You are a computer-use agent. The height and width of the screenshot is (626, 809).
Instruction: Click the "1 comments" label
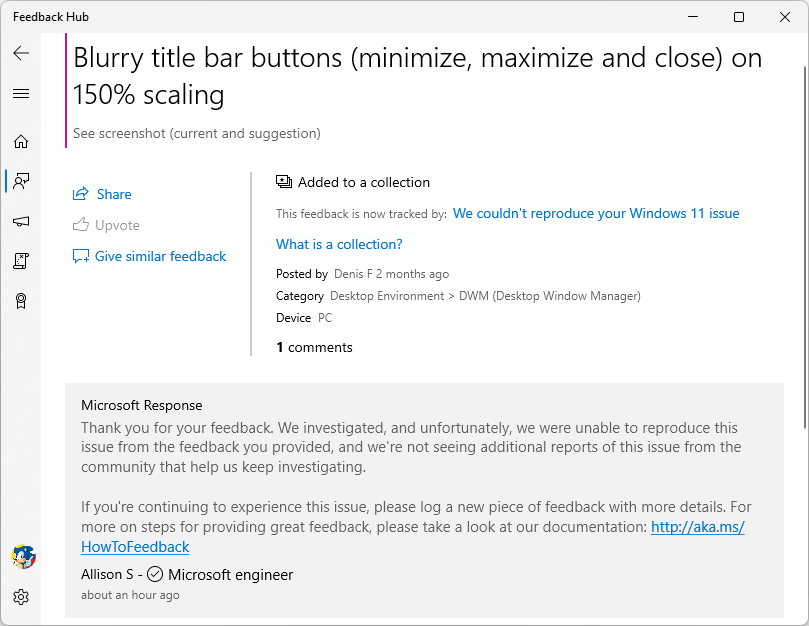(314, 347)
